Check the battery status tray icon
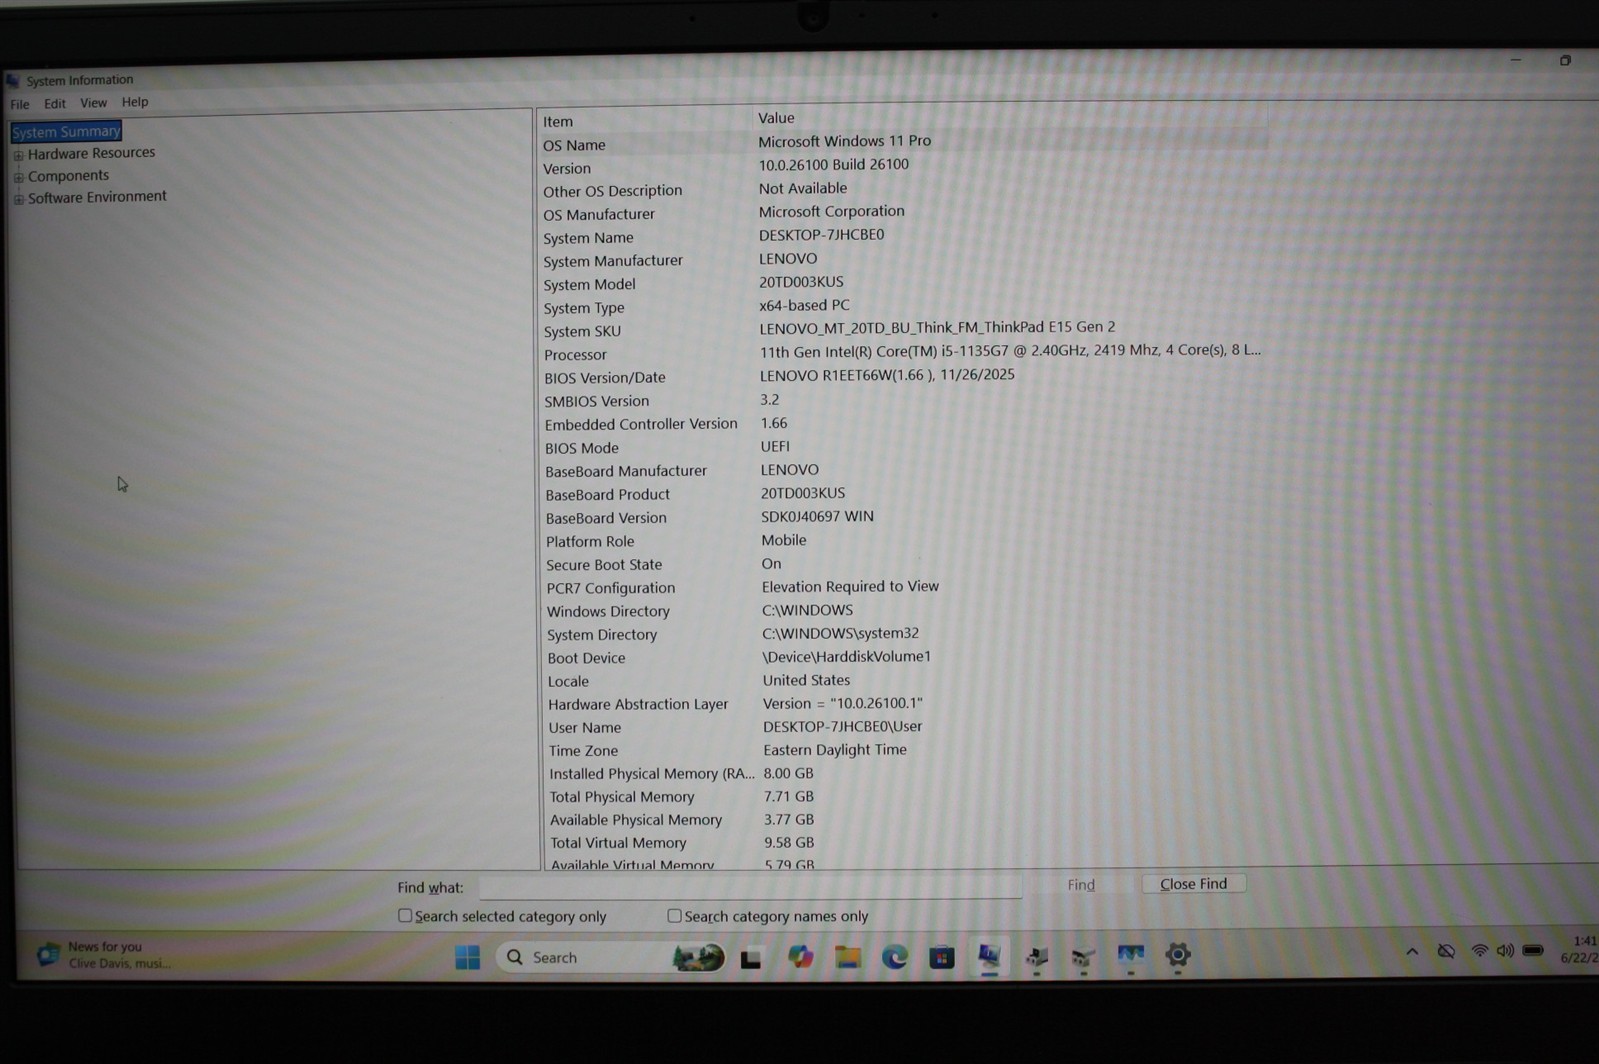Screen dimensions: 1599x1064 pos(1533,951)
